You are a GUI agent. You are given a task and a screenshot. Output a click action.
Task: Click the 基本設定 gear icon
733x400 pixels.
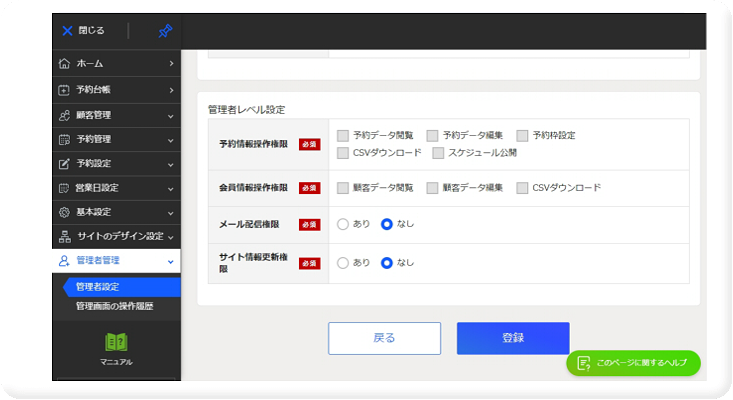coord(65,212)
